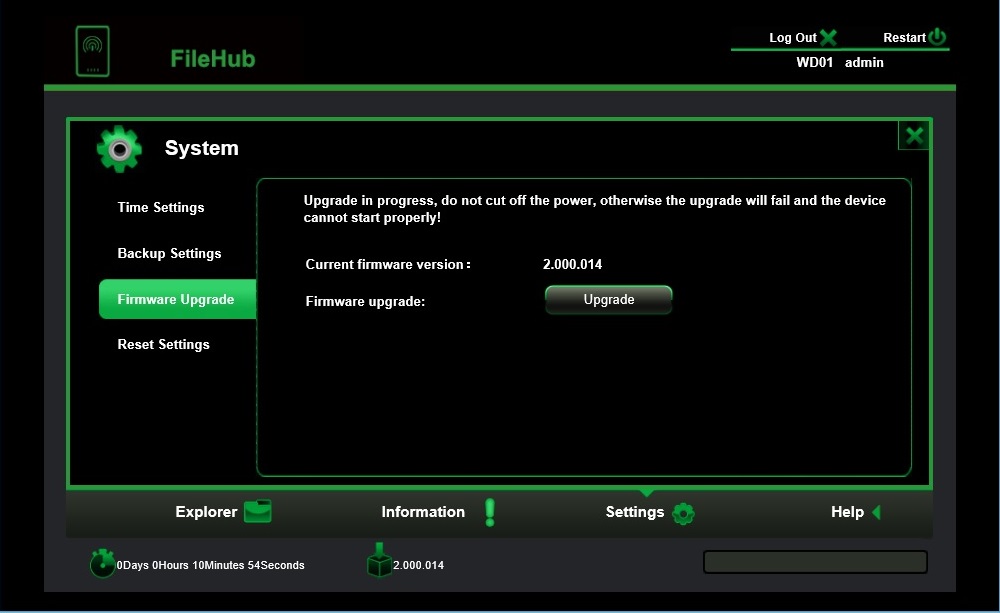Click the FileHub device logo icon
The width and height of the screenshot is (1000, 613).
coord(92,51)
